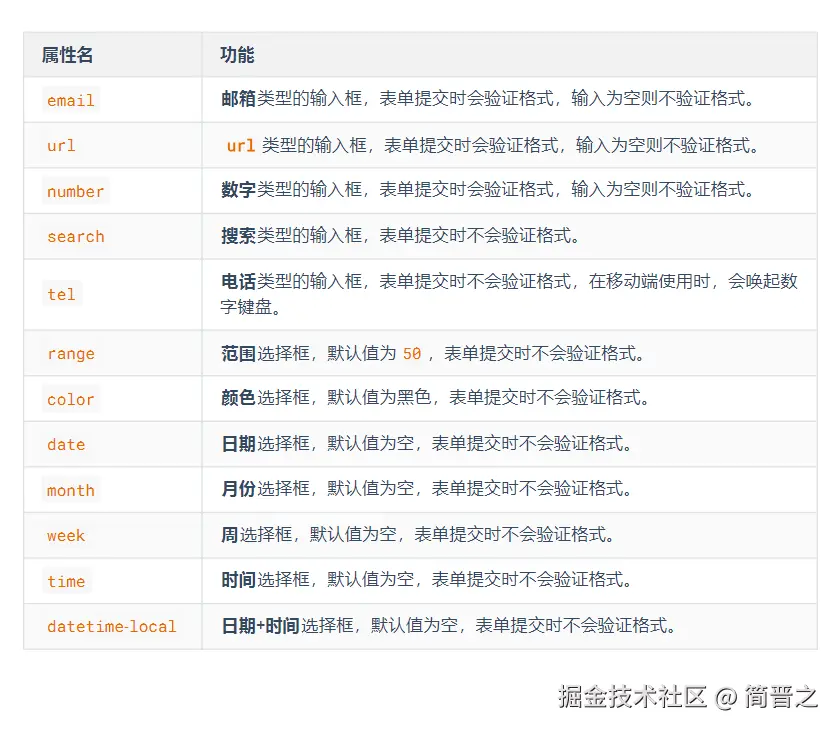
Task: Click the week attribute label
Action: 64,535
